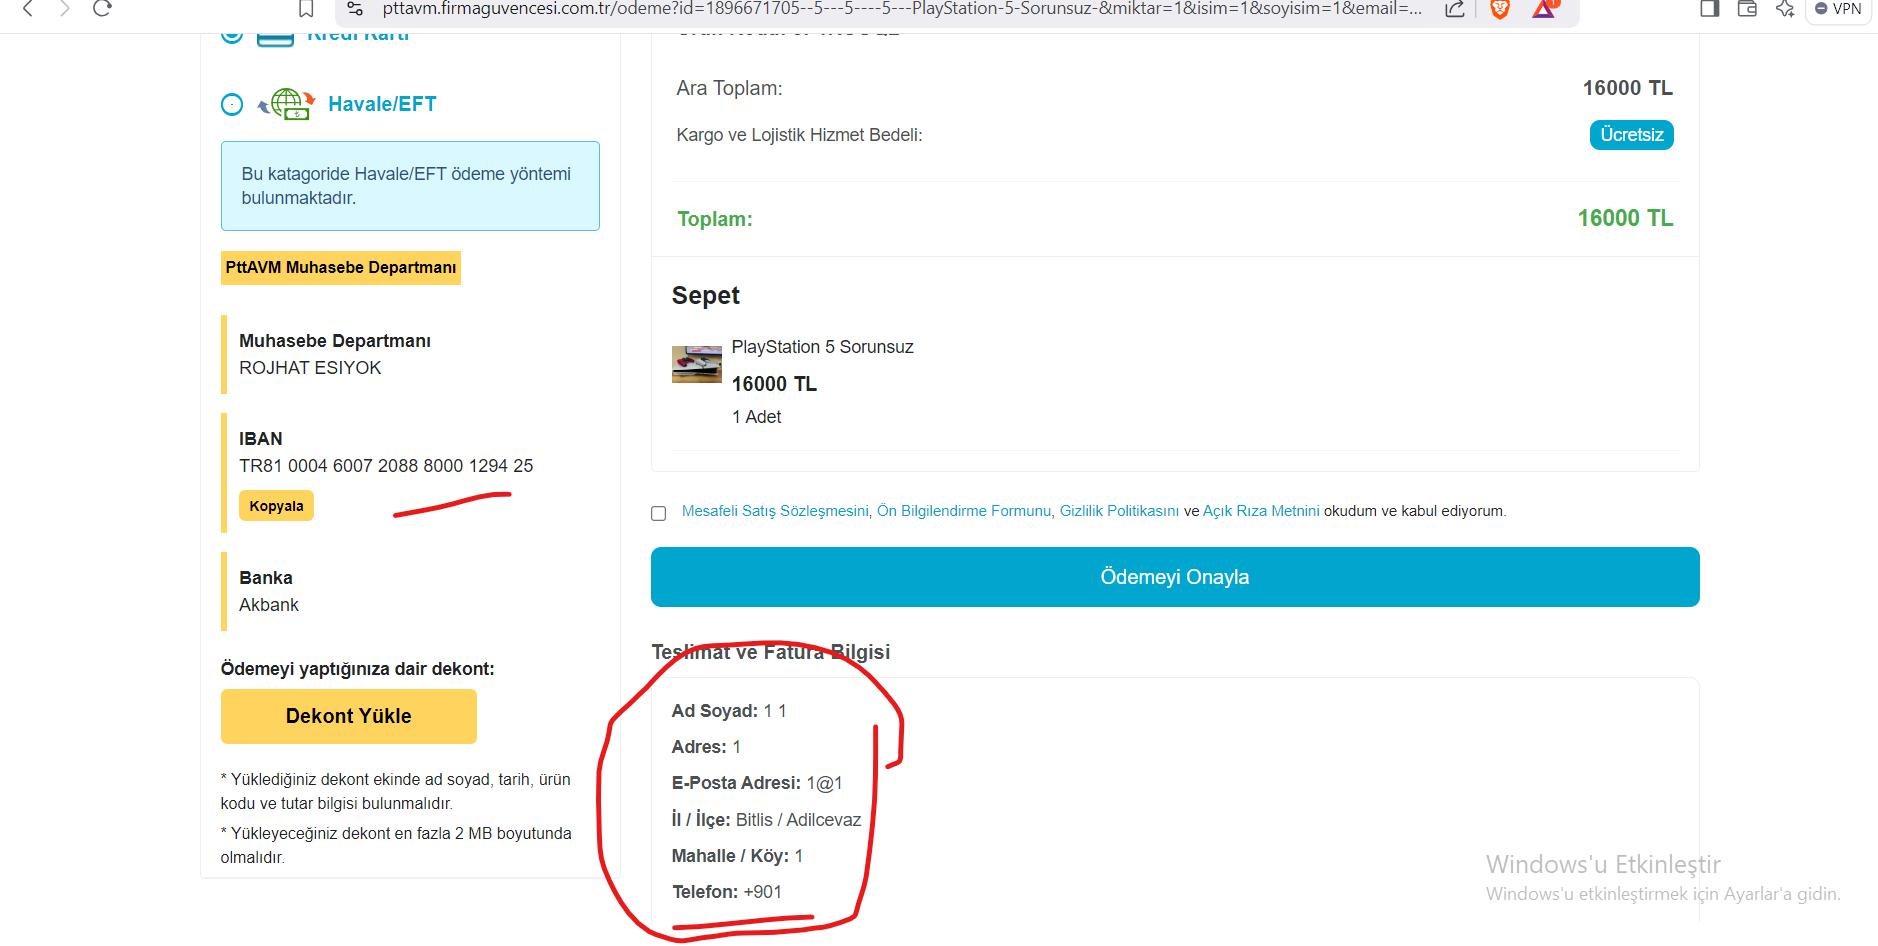Select the IBAN number TR81 0004 6007...
The image size is (1878, 946).
(x=386, y=466)
